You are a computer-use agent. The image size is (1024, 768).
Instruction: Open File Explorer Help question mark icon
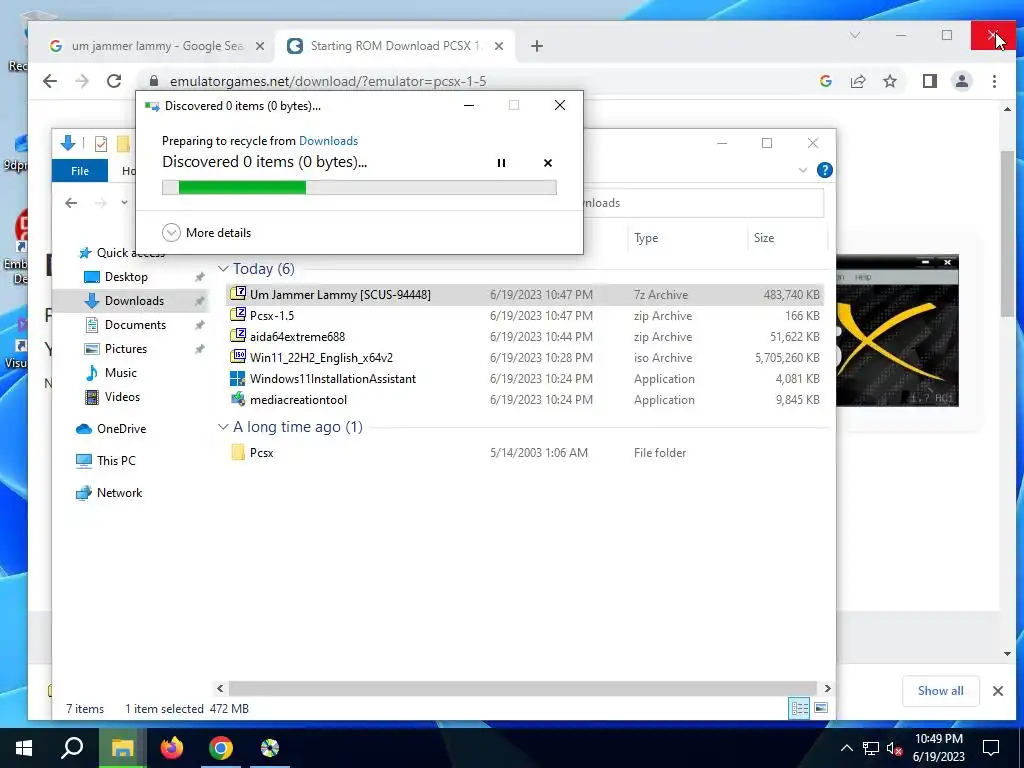[x=825, y=170]
